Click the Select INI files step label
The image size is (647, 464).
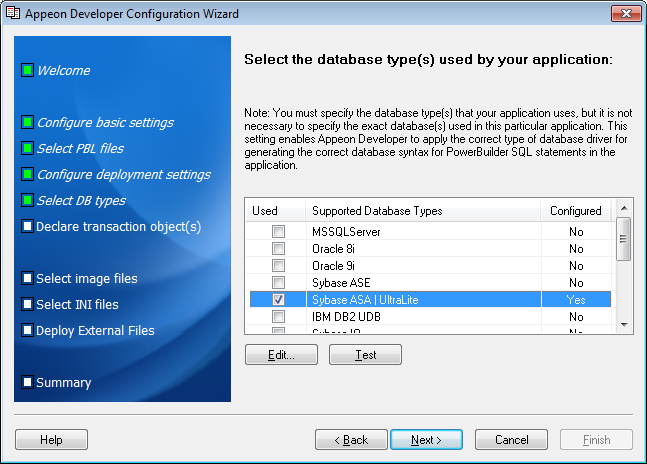coord(77,304)
